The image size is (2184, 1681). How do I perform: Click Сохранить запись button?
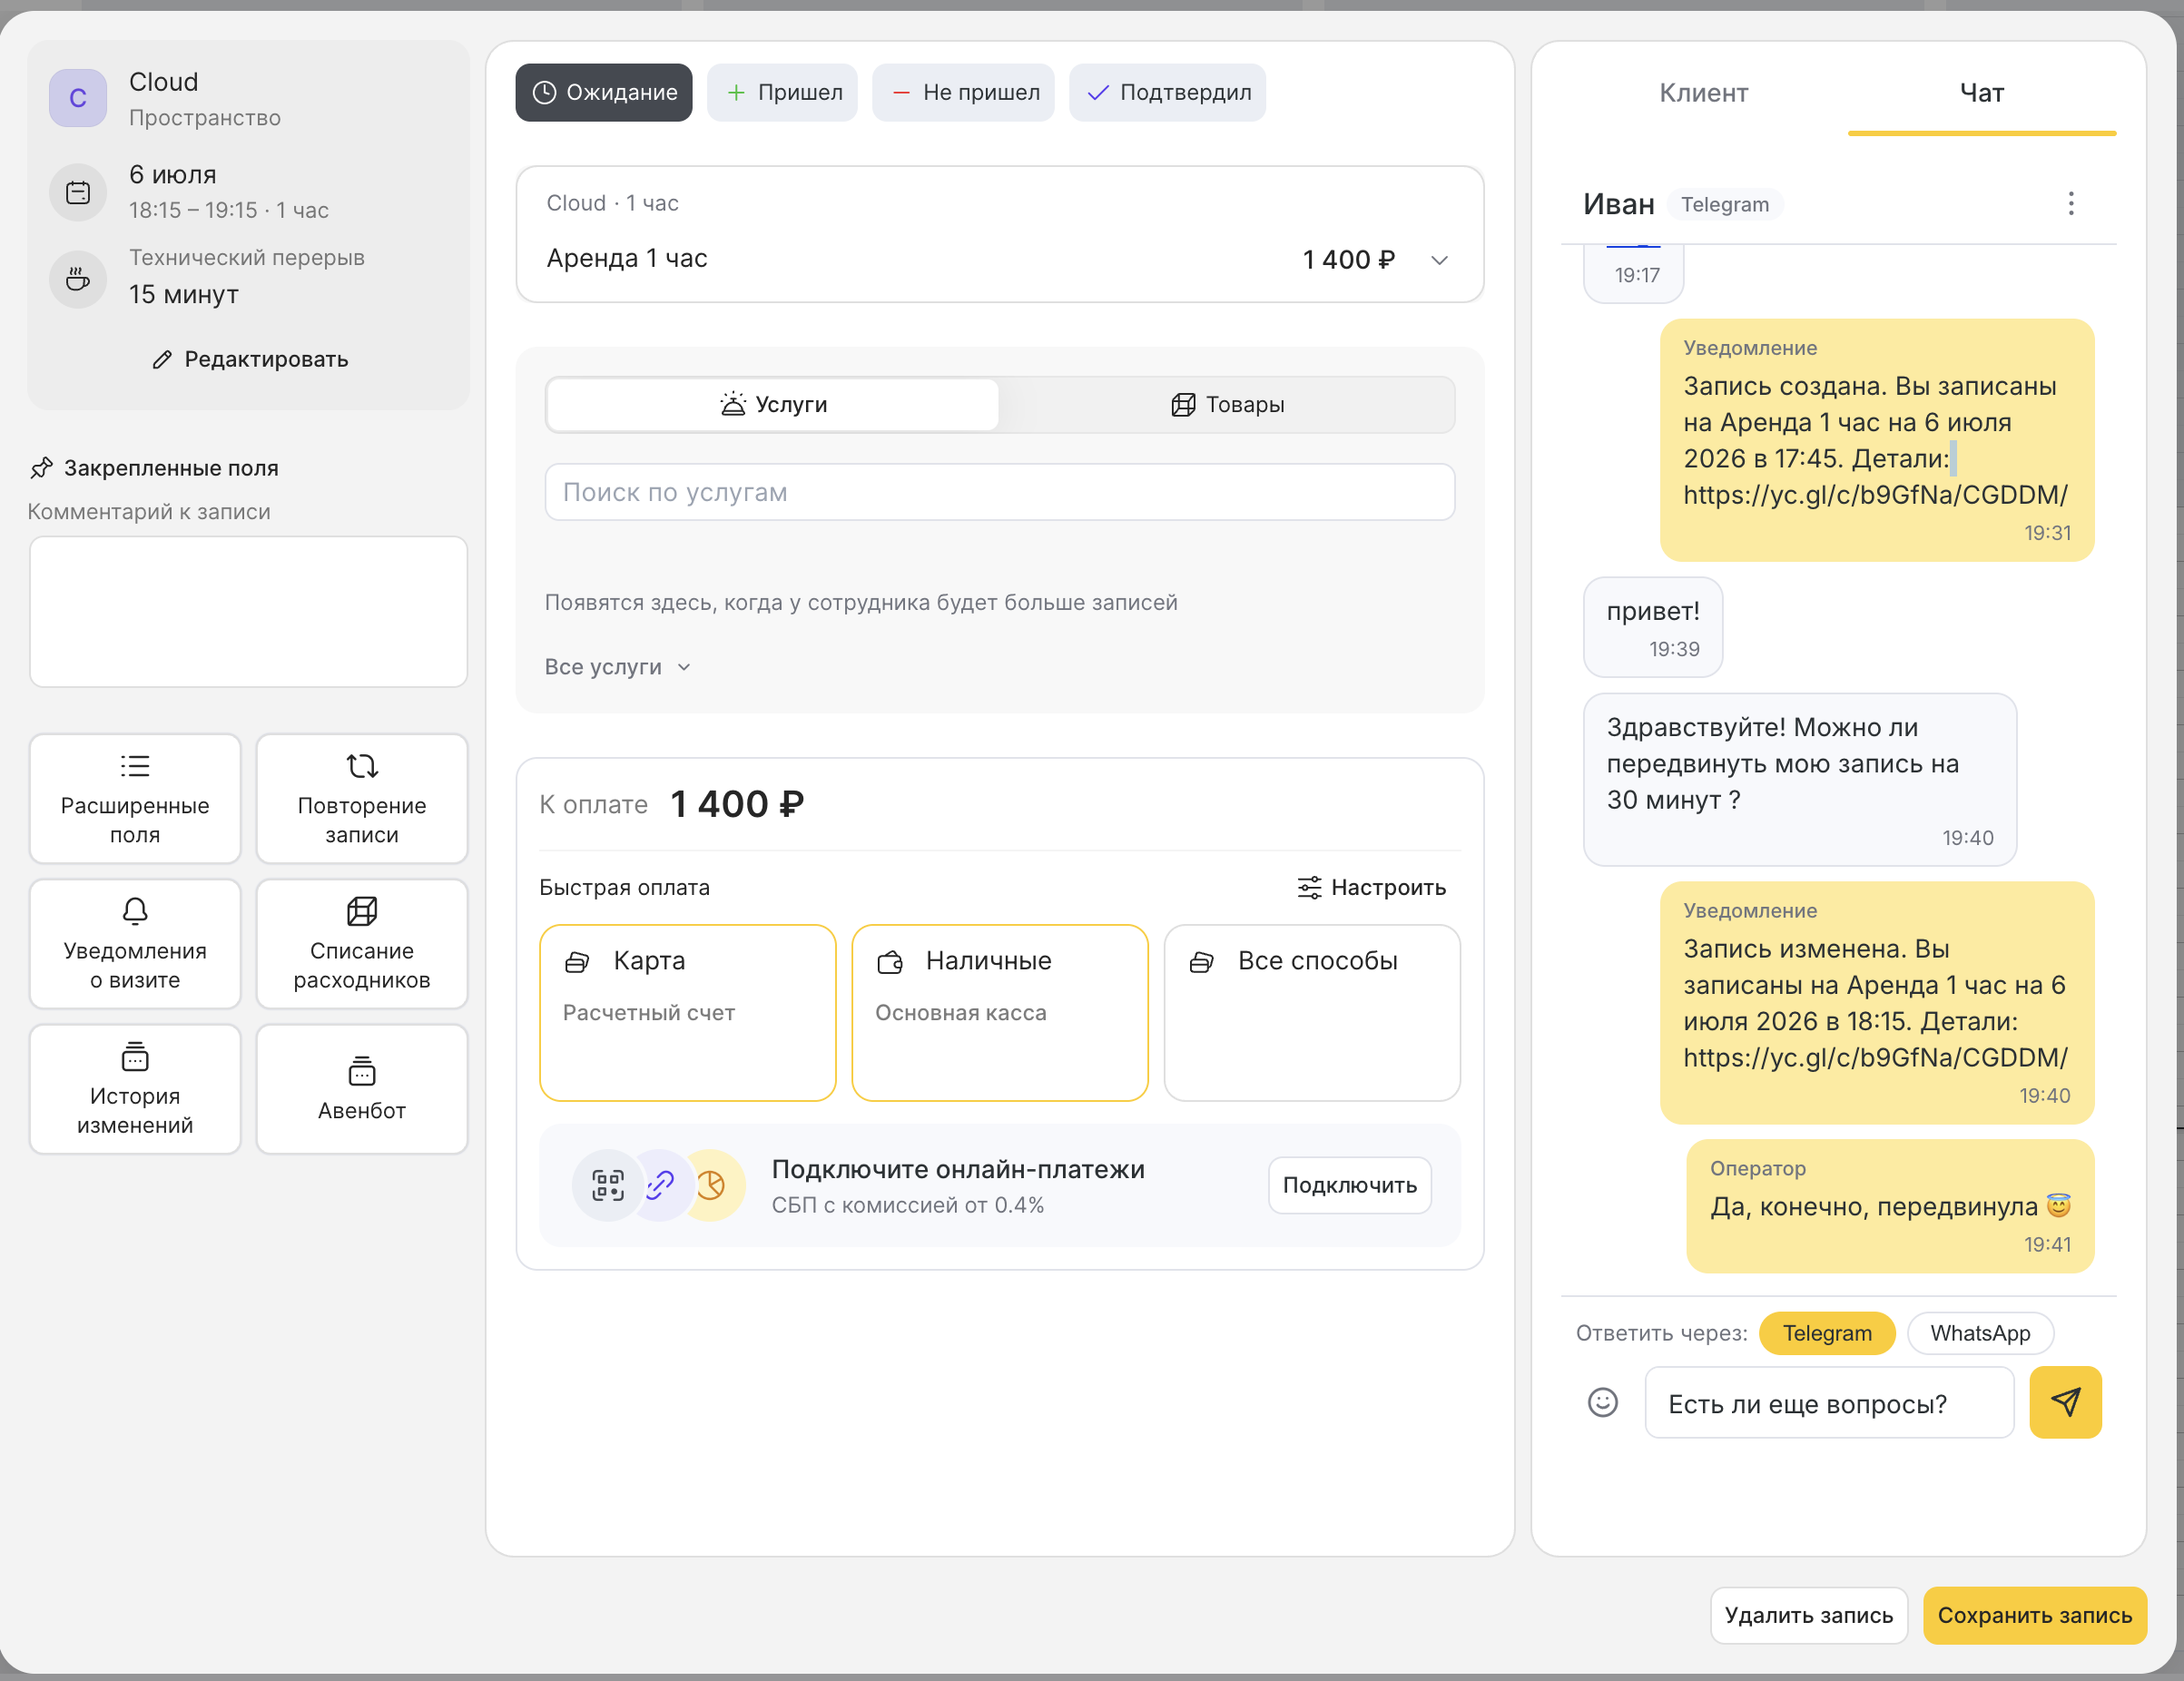[2035, 1615]
